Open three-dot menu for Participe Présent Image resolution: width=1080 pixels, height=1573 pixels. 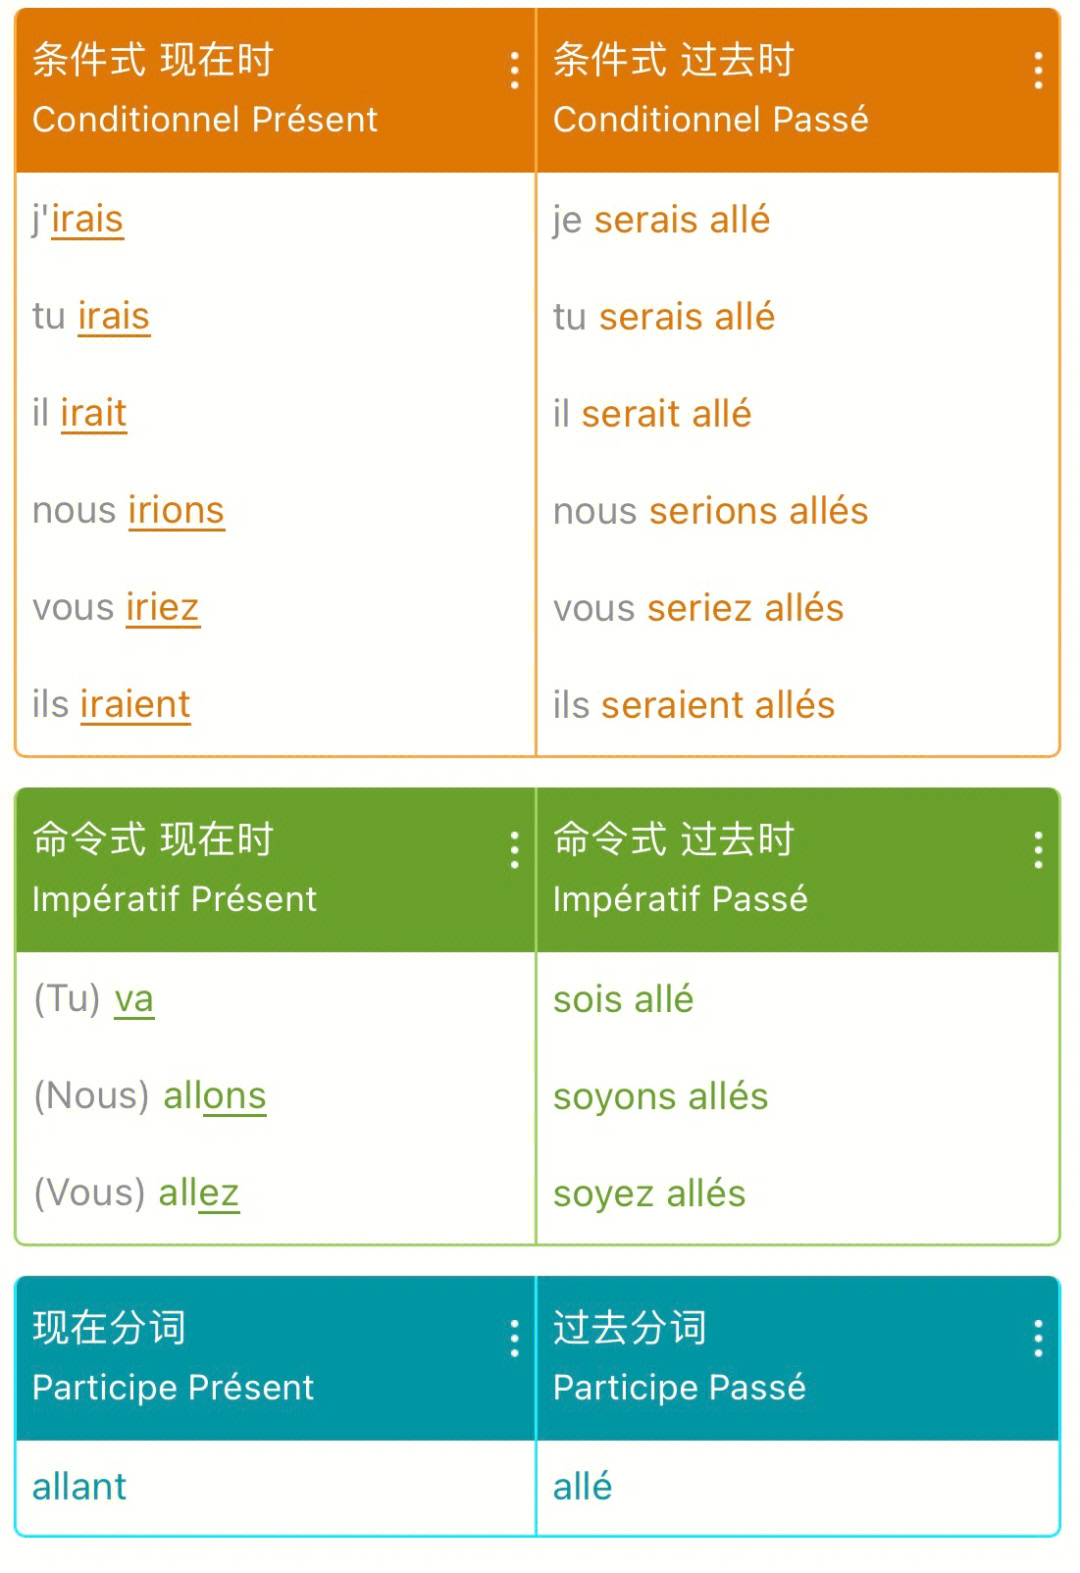(514, 1338)
